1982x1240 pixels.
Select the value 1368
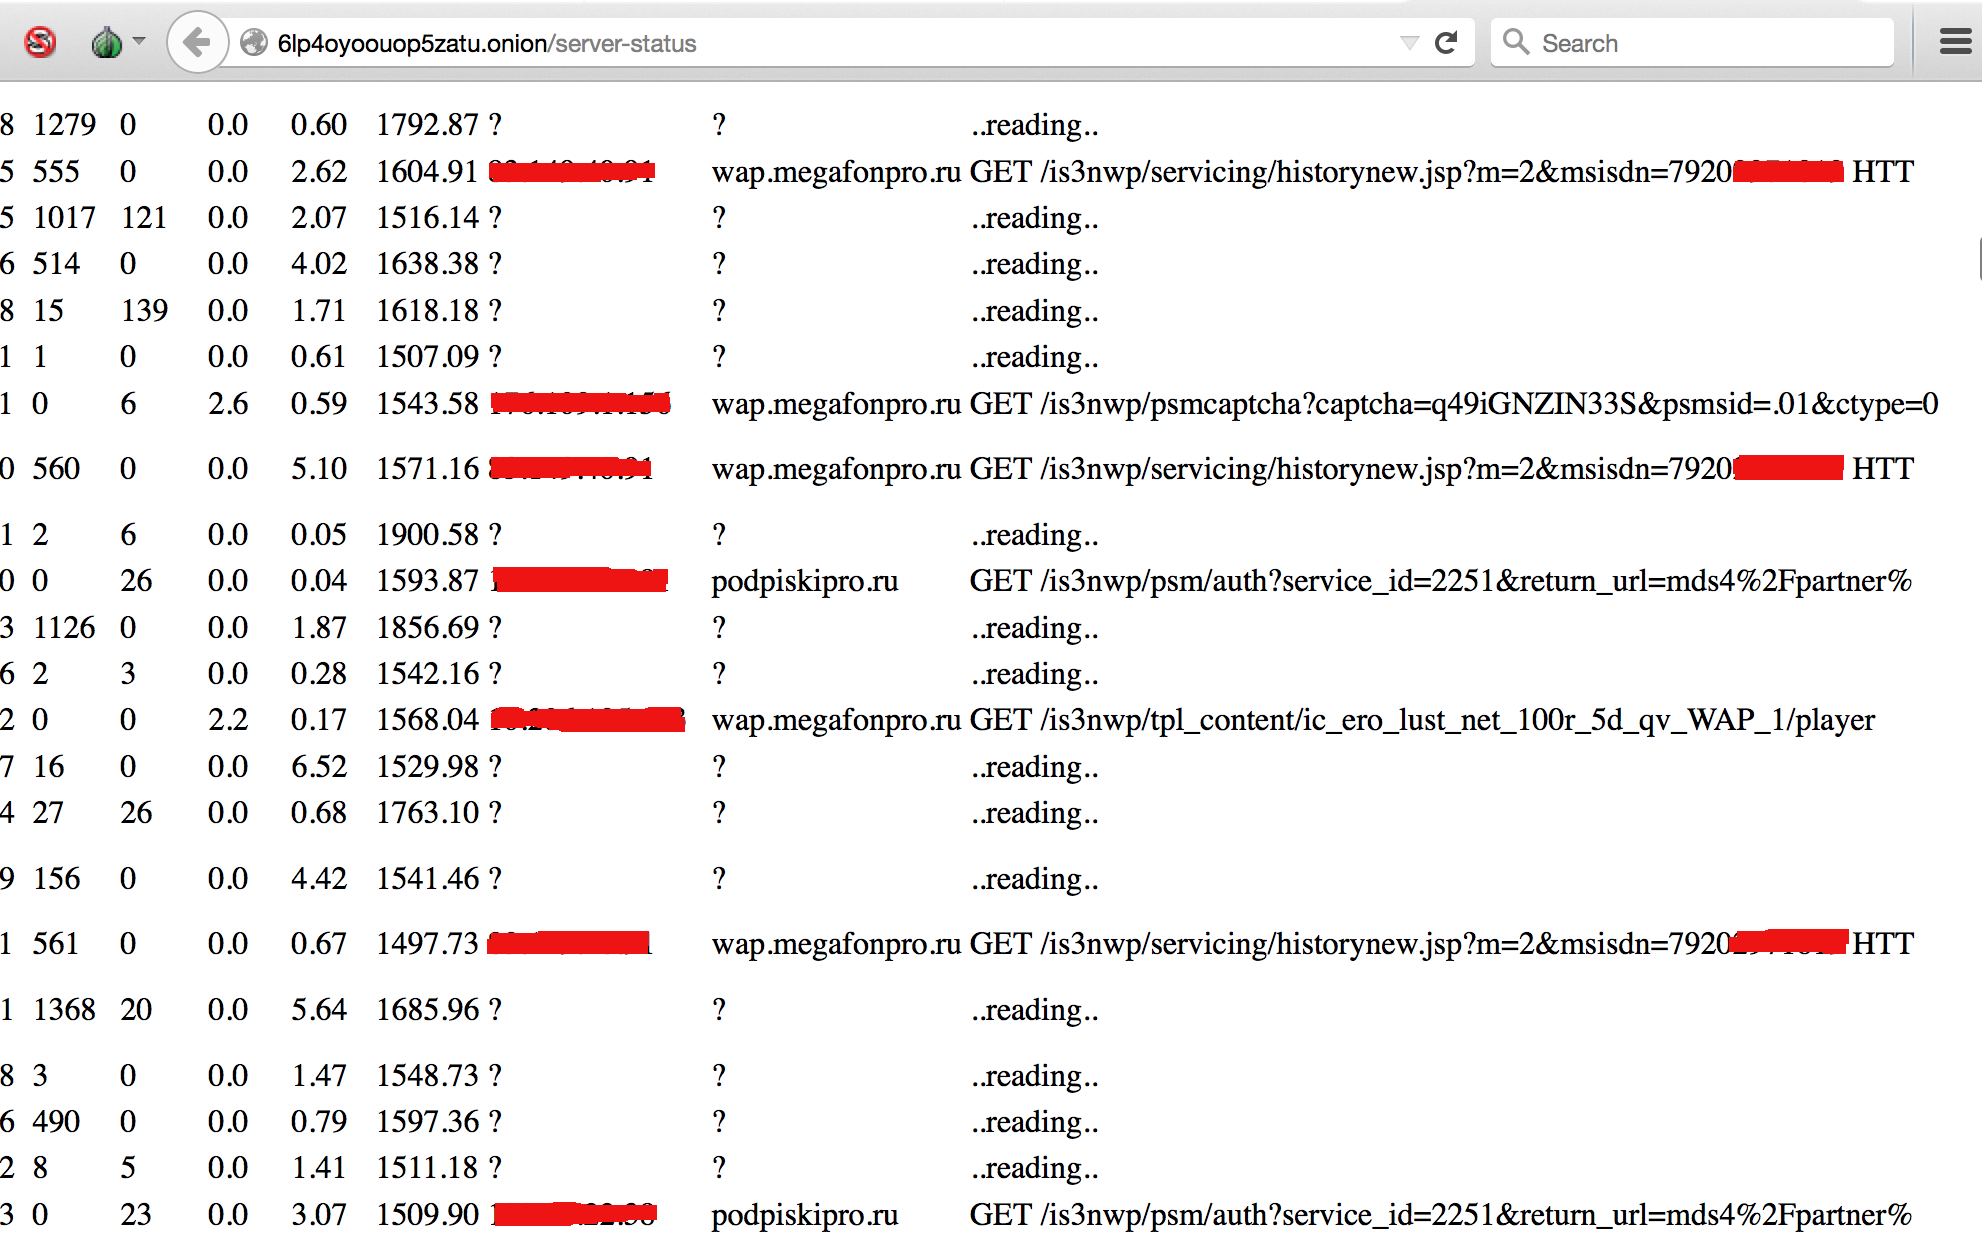(x=64, y=1010)
